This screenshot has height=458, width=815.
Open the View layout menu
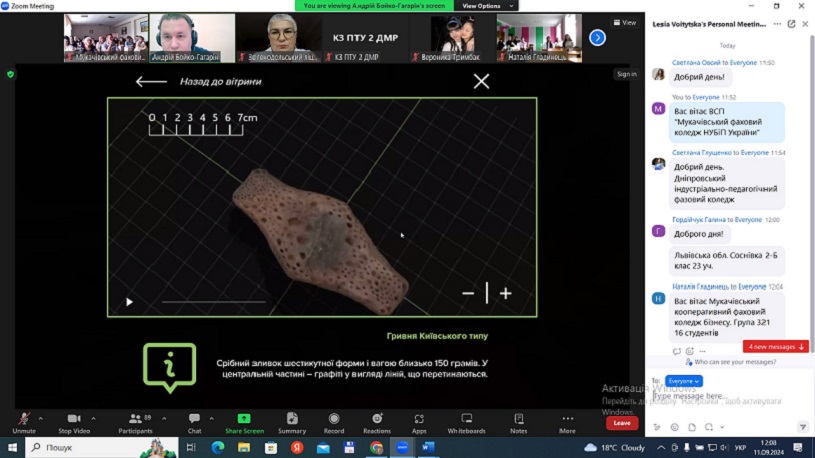[x=625, y=22]
